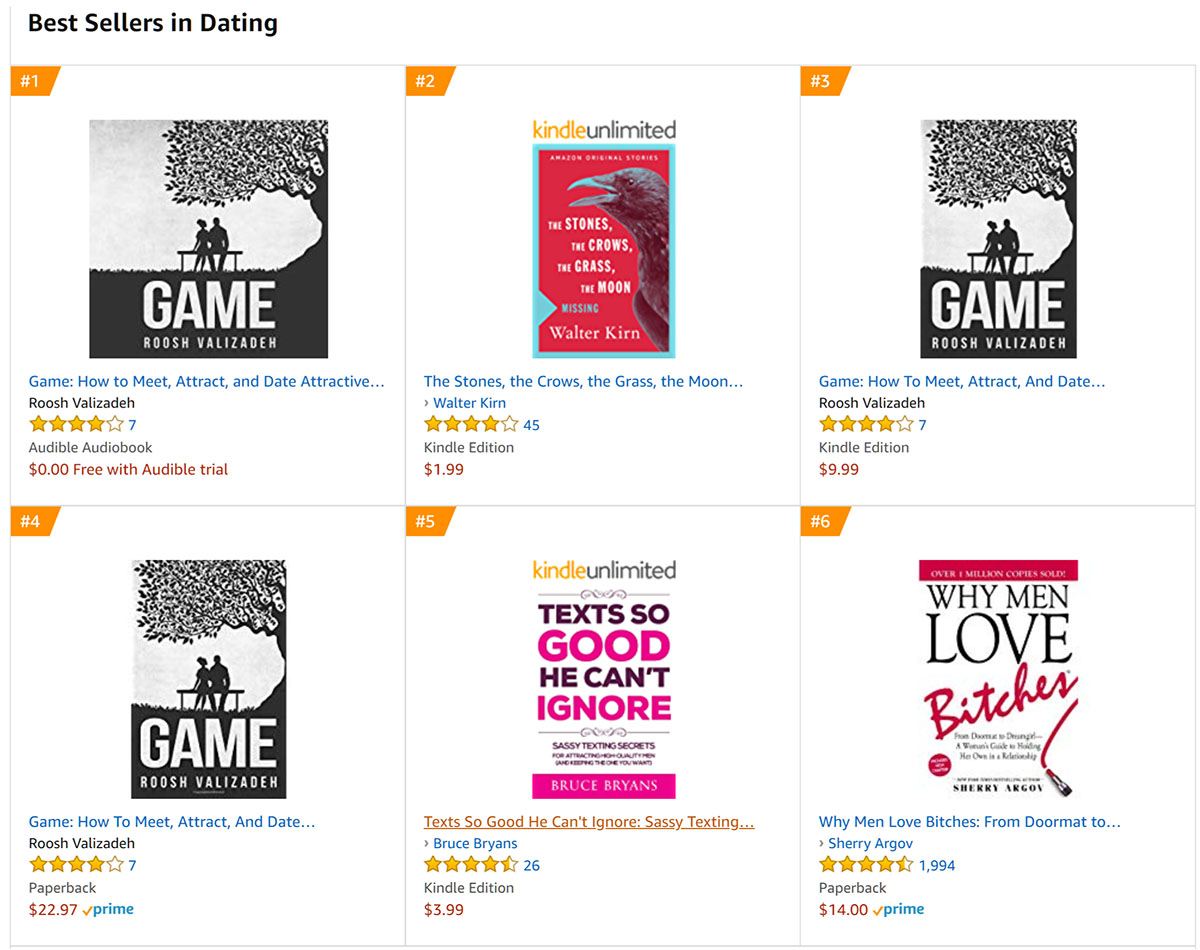Click Texts So Good He Can't Ignore title
Viewport: 1200px width, 950px height.
(x=588, y=821)
